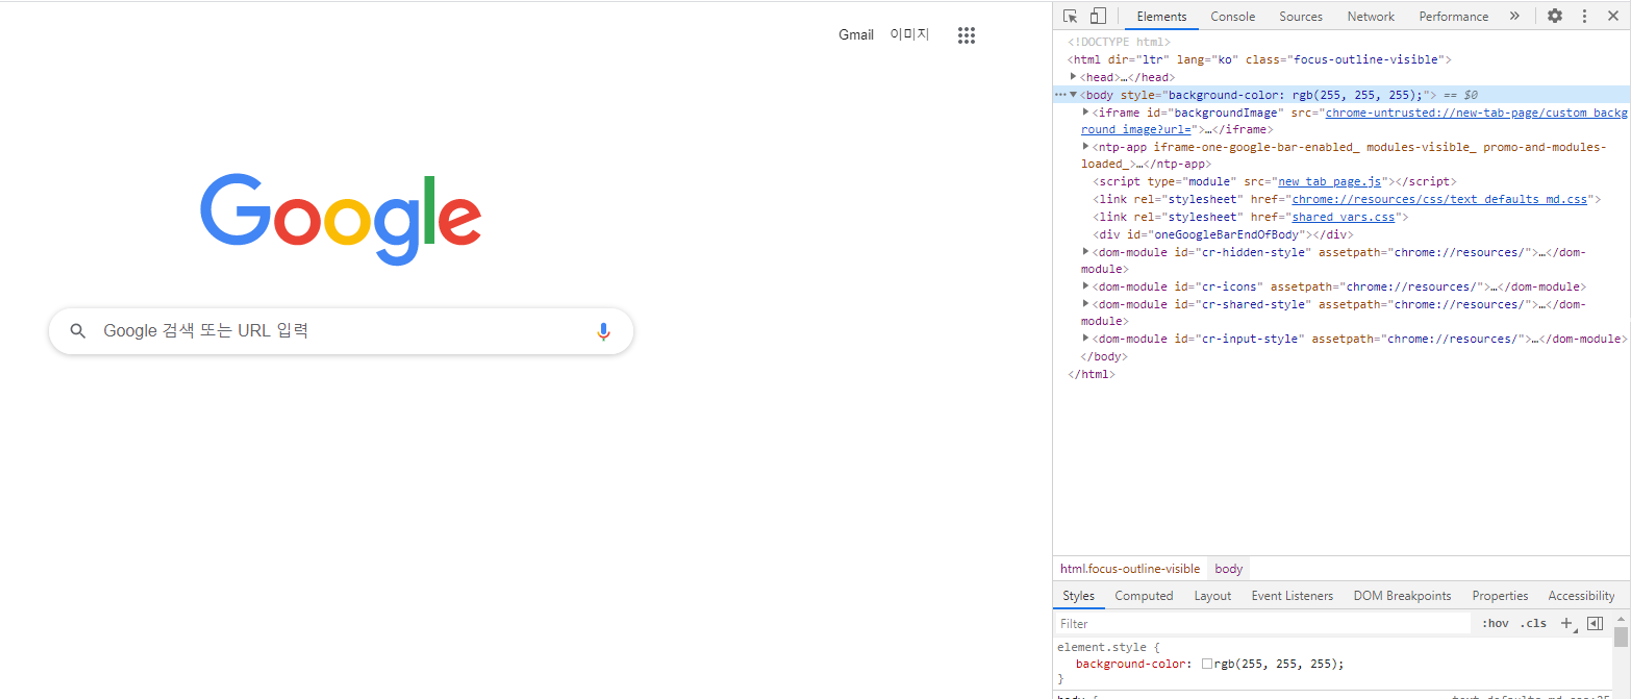Close the DevTools panel
The image size is (1631, 699).
click(1613, 16)
